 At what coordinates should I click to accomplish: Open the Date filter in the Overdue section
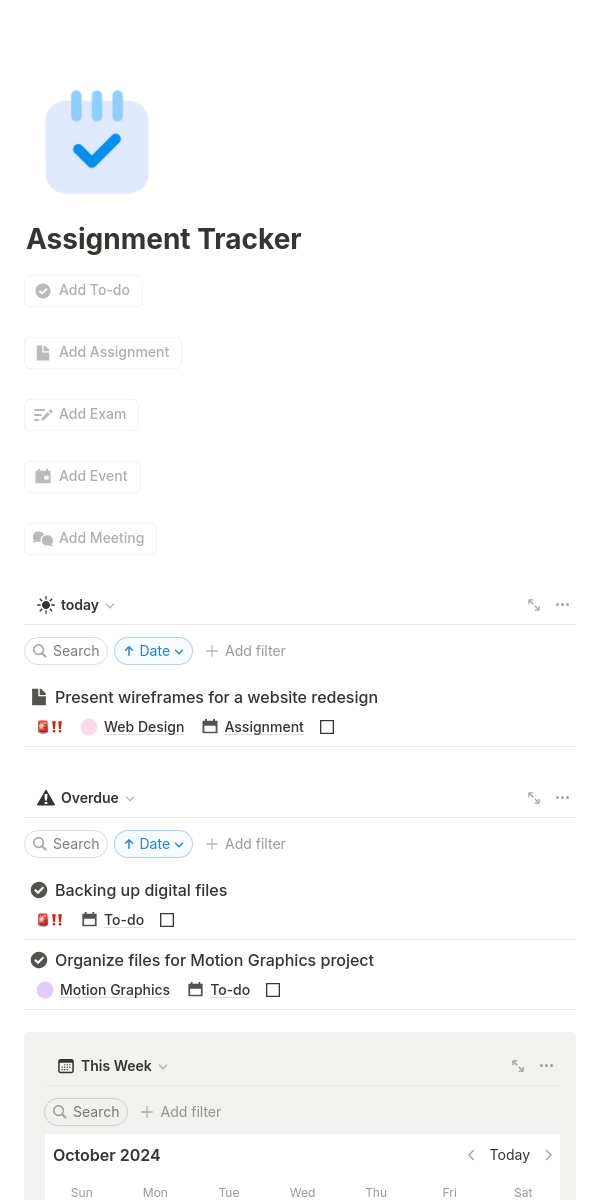[153, 844]
